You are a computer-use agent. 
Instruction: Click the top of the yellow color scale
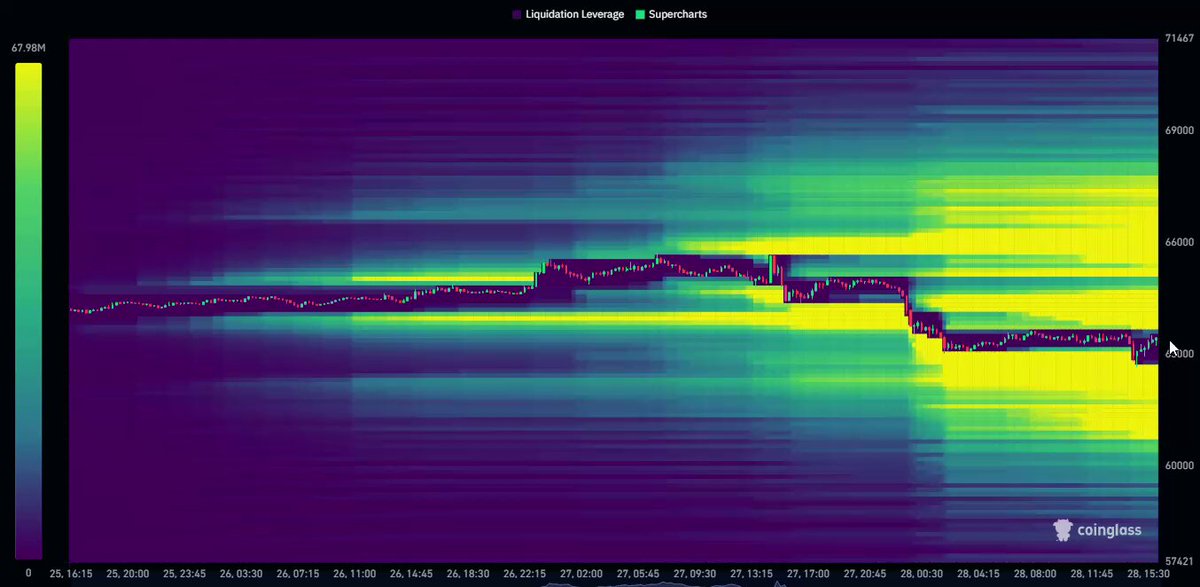coord(28,70)
